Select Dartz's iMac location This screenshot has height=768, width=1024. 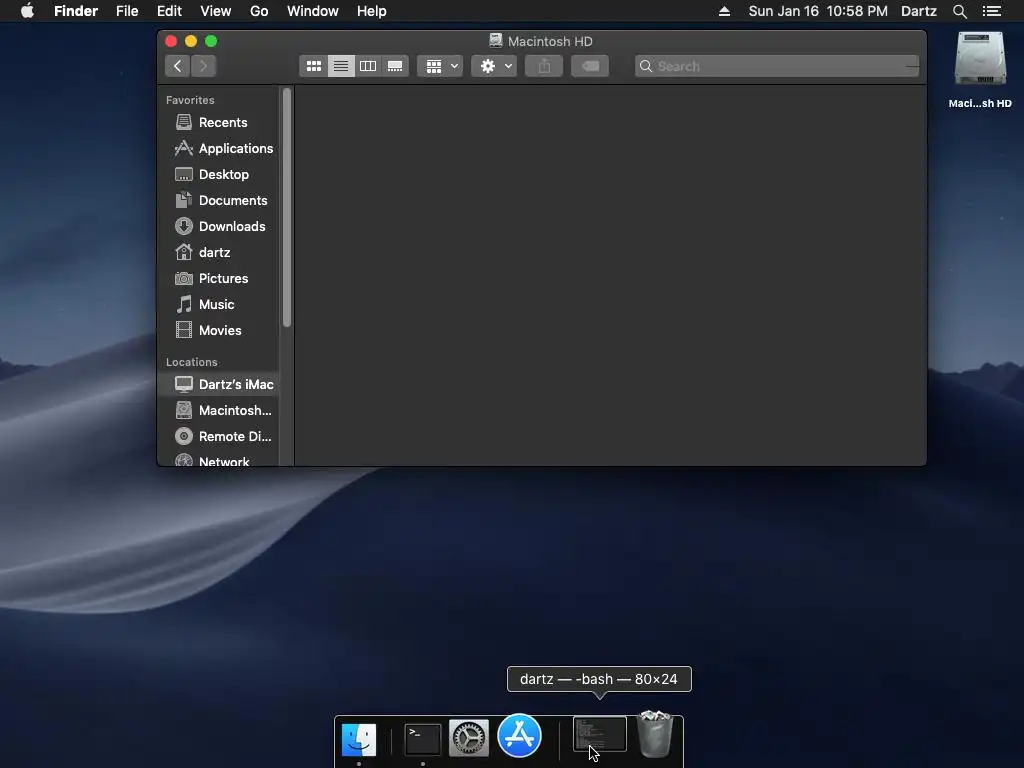pos(218,384)
